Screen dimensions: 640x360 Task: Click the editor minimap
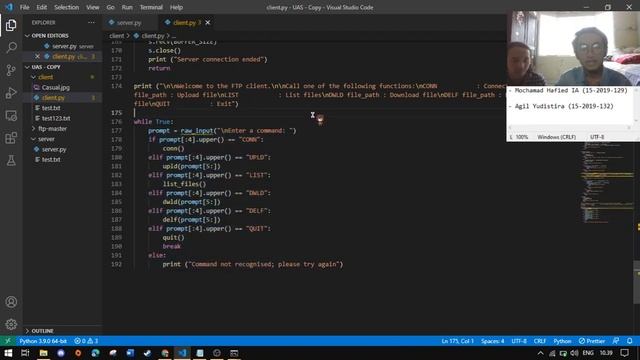607,184
